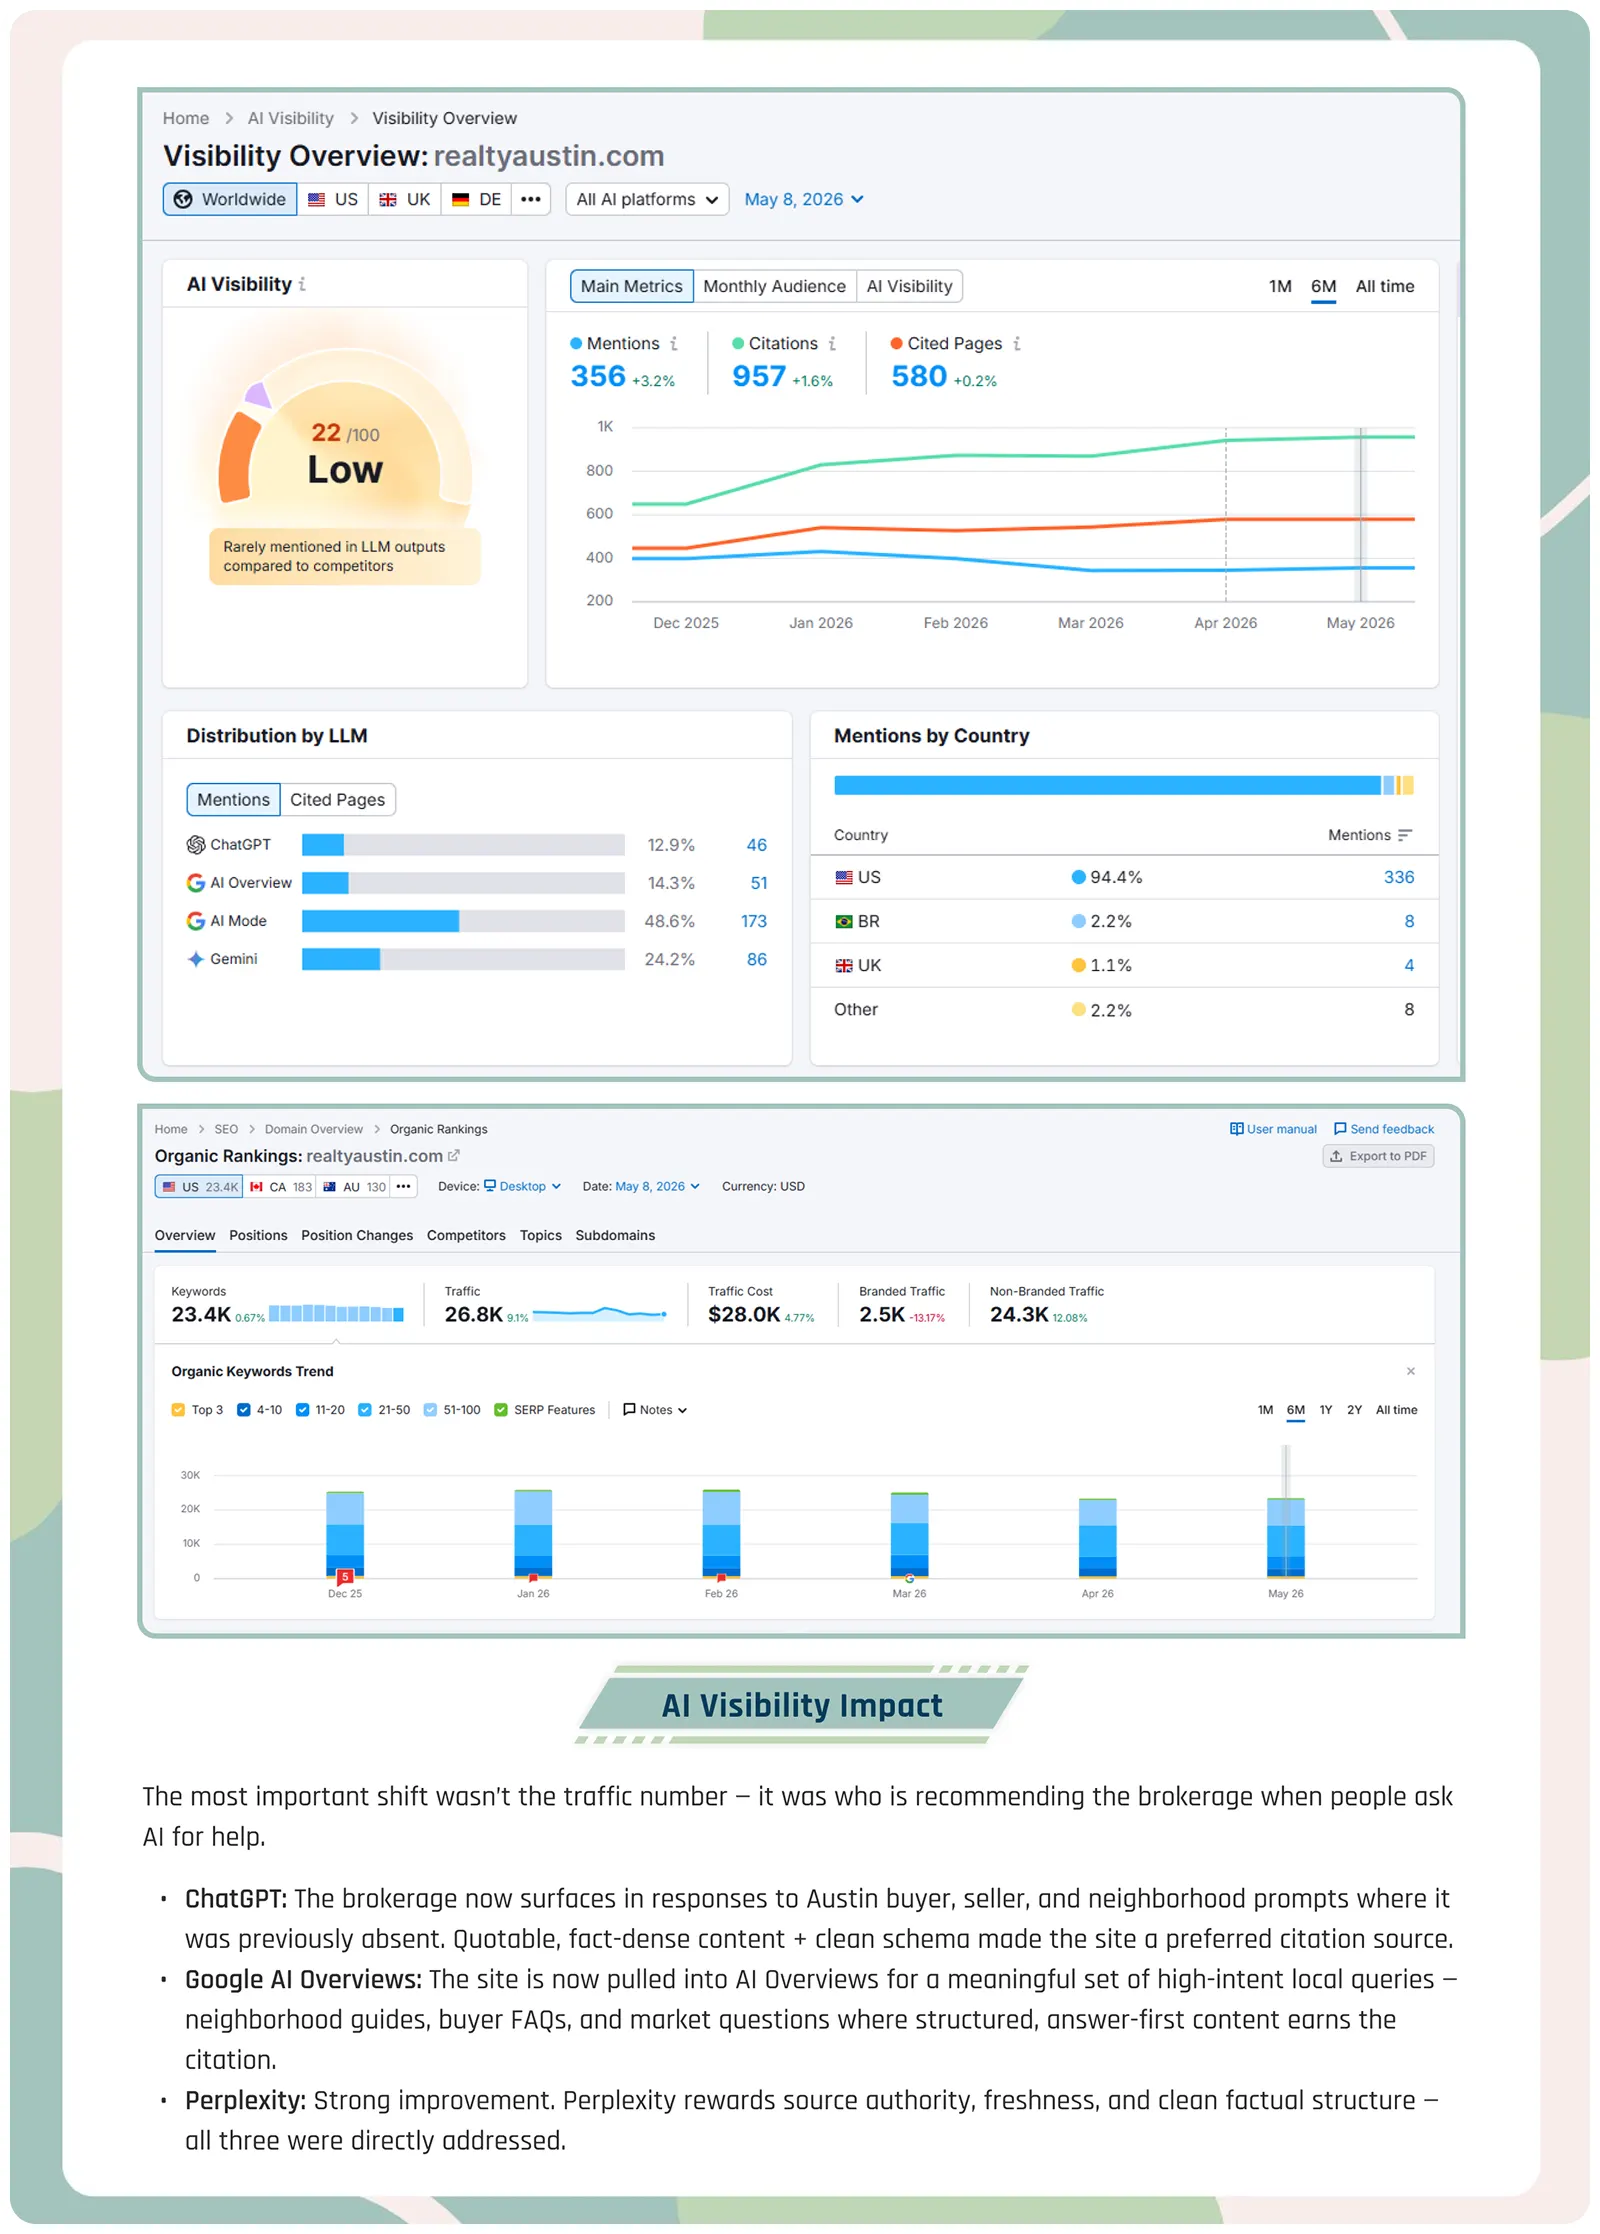
Task: Click the blue Mentions legend dot
Action: (x=576, y=343)
